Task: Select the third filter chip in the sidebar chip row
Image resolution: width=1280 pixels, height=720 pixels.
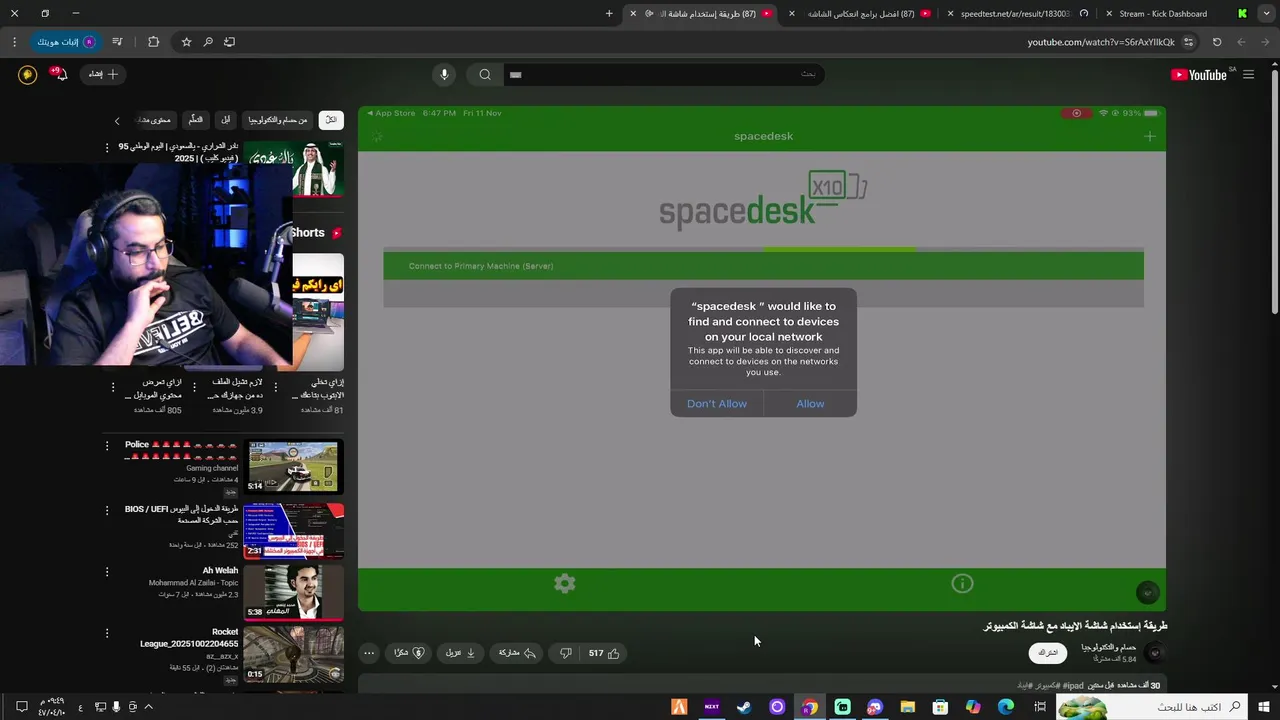Action: tap(226, 120)
